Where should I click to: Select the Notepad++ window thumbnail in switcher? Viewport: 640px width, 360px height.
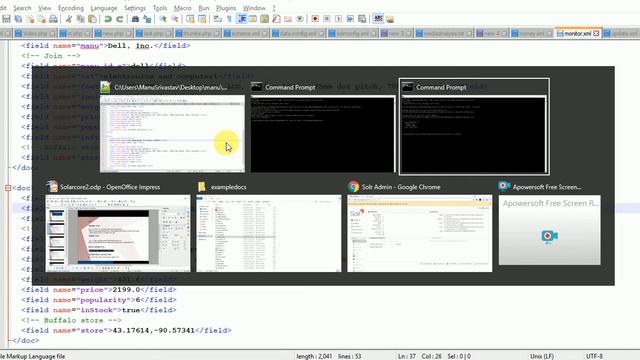pyautogui.click(x=172, y=133)
